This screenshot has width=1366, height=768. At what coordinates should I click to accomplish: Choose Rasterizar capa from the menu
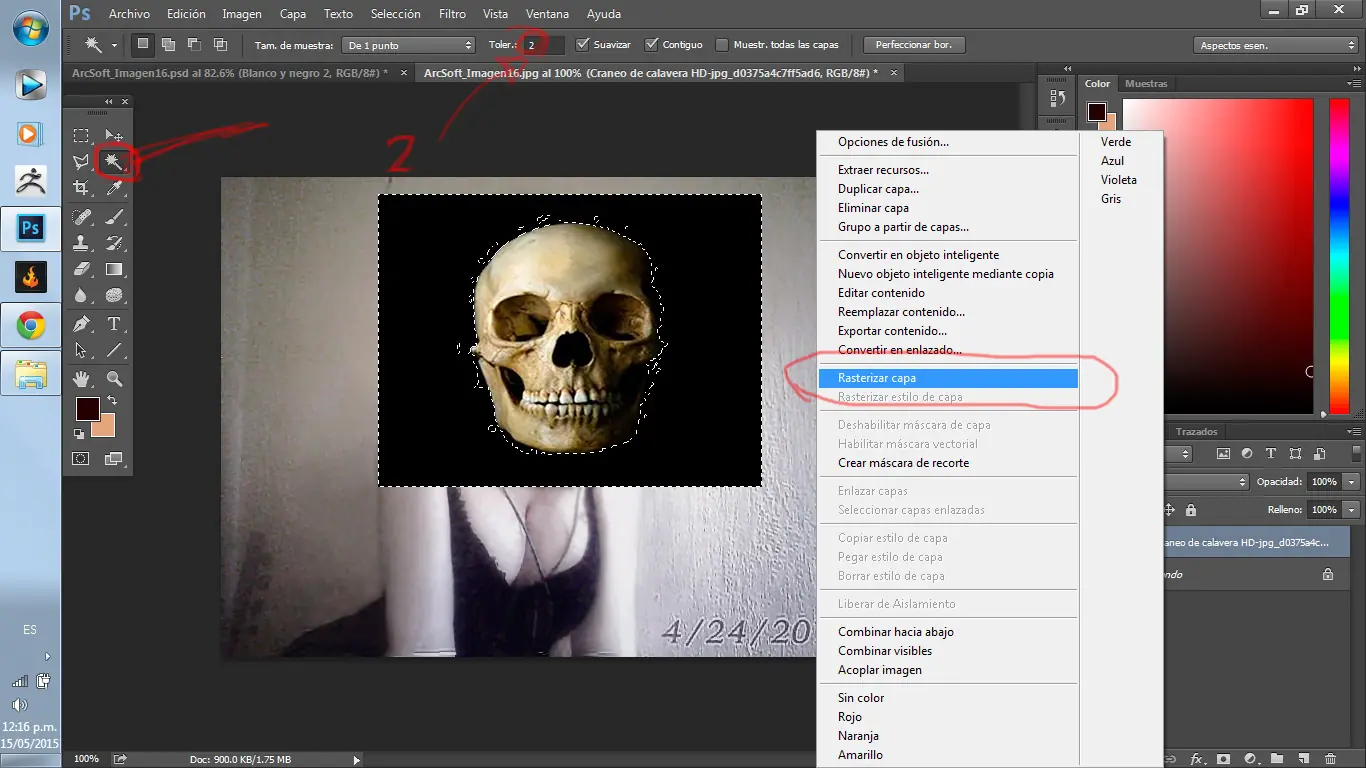900,378
